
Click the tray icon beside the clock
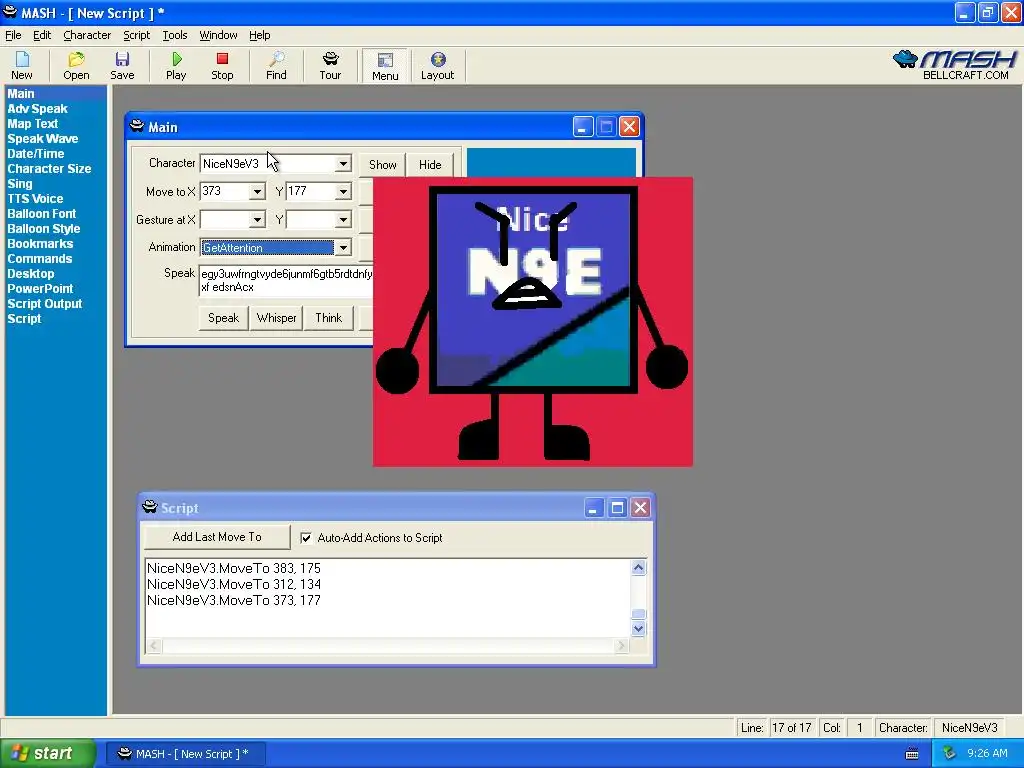[949, 753]
